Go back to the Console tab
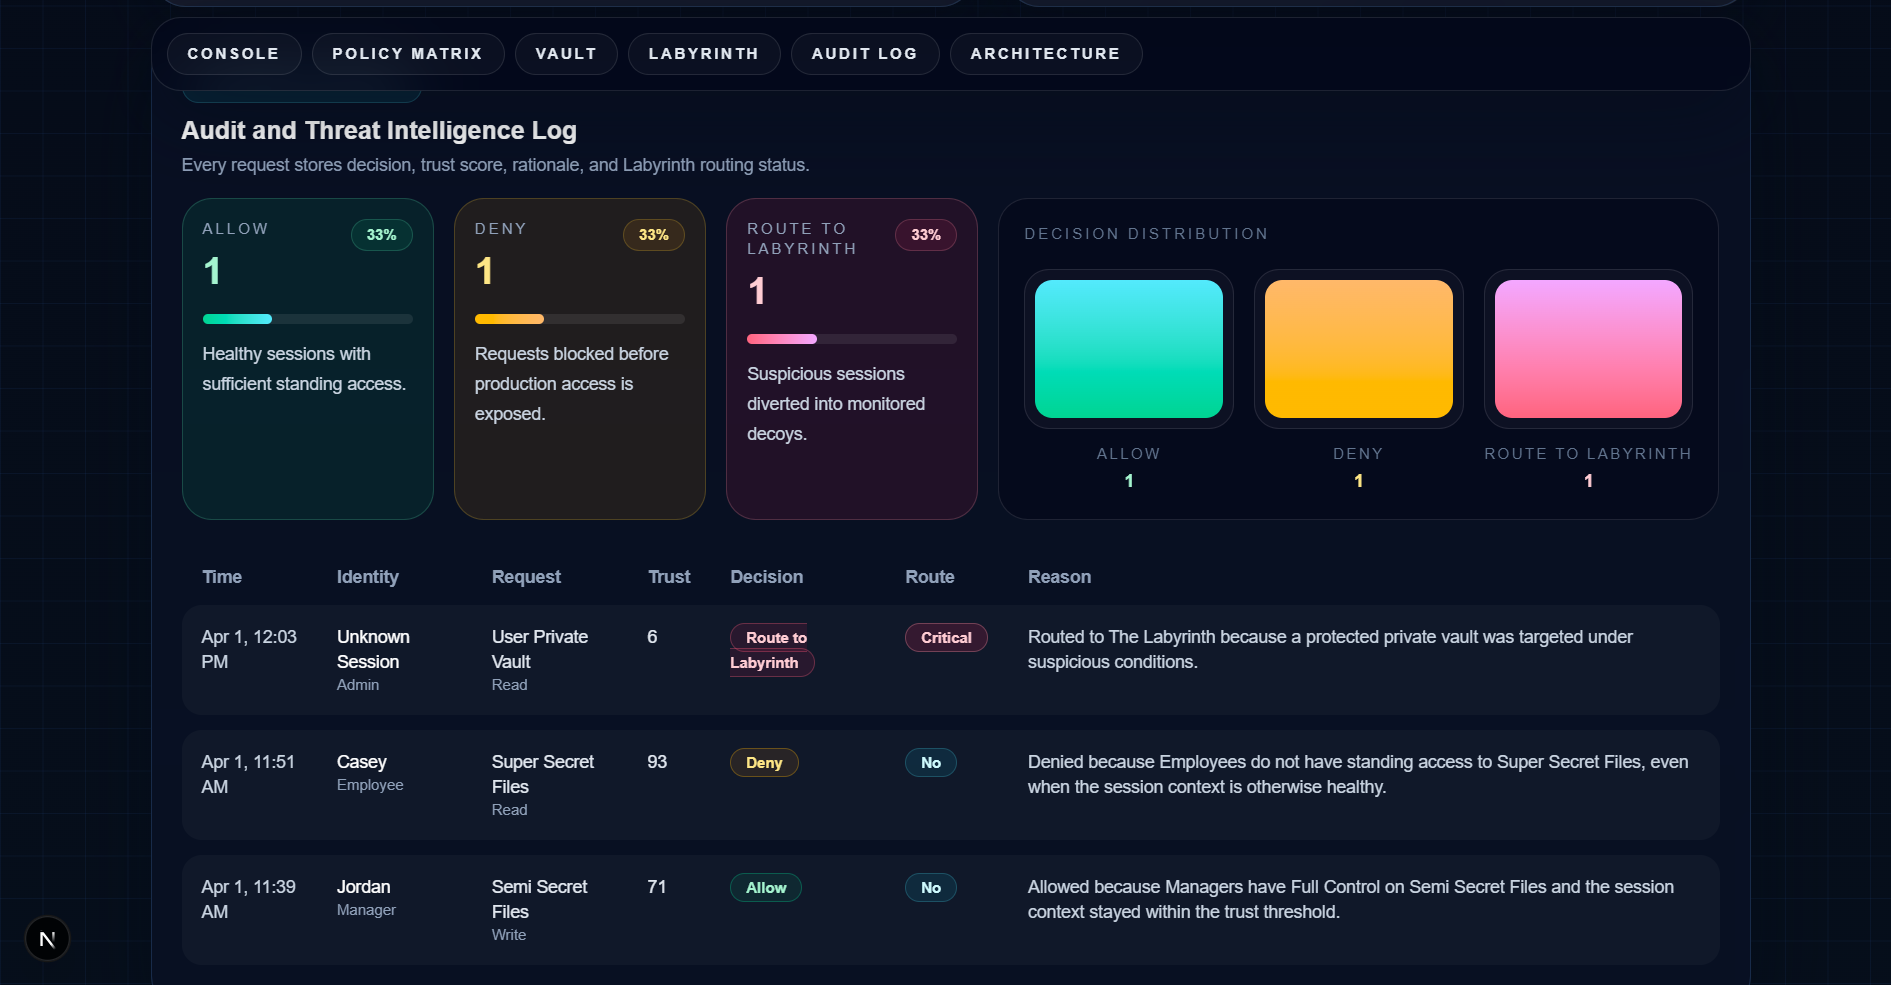Screen dimensions: 1891x985 233,53
